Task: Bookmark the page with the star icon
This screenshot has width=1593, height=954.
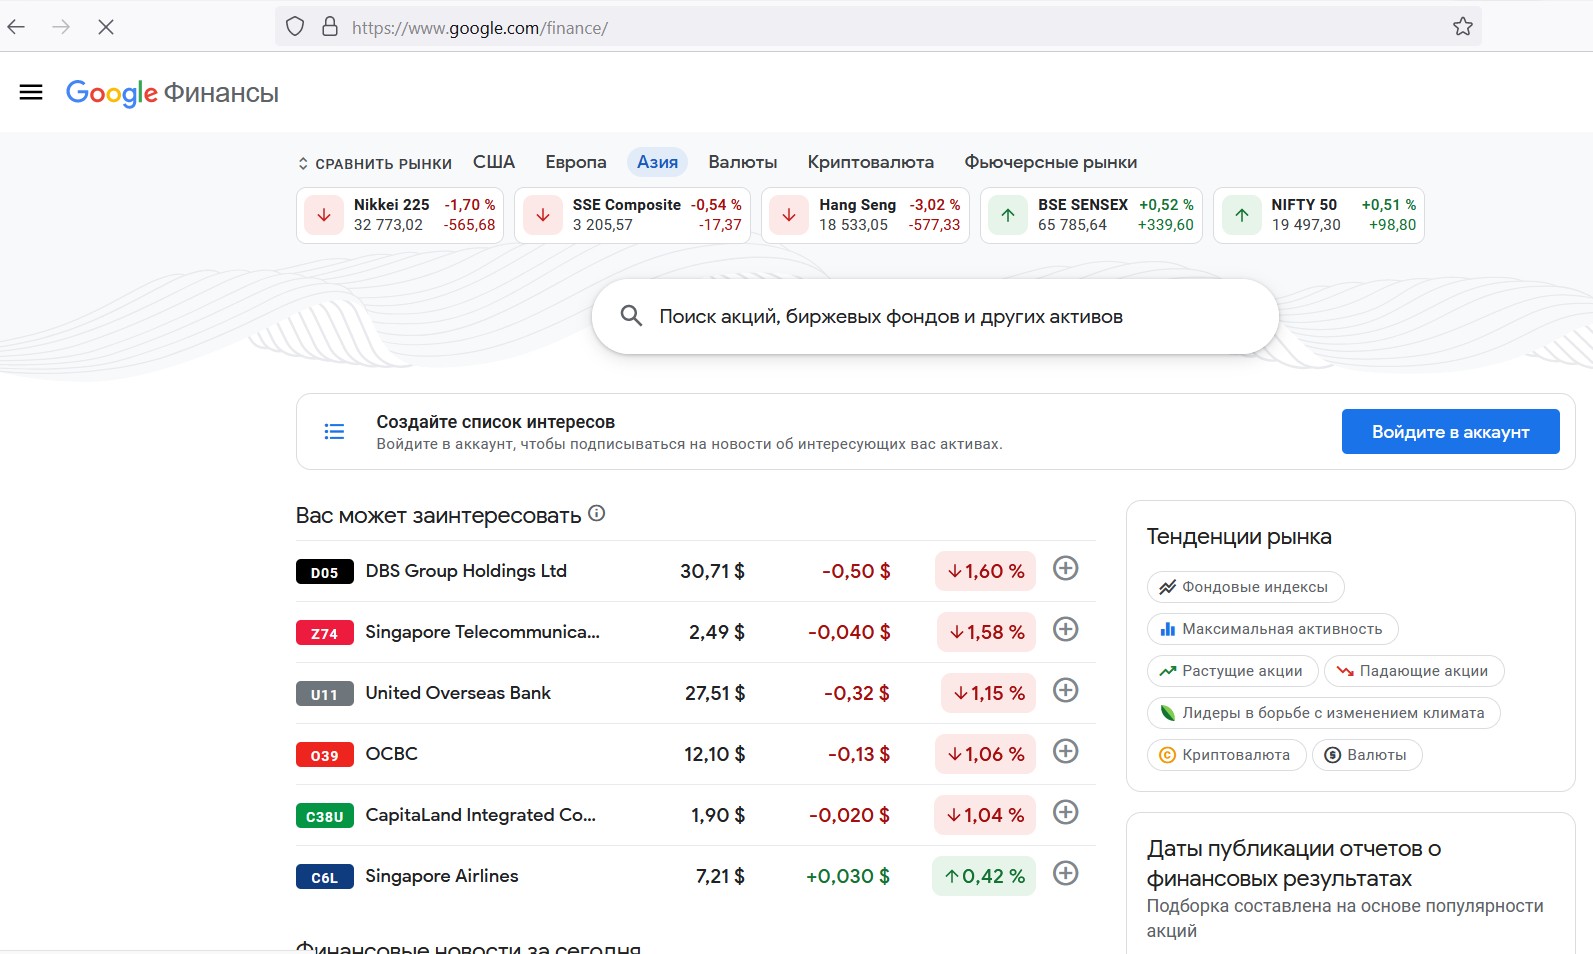Action: (1463, 27)
